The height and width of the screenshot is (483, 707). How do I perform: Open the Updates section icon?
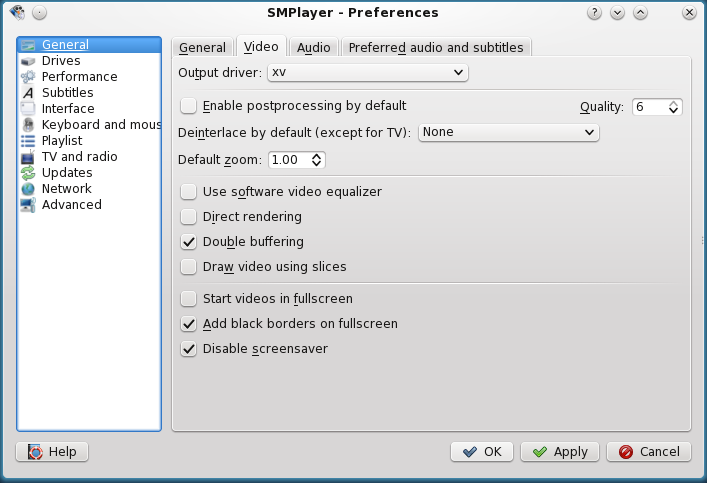[28, 173]
